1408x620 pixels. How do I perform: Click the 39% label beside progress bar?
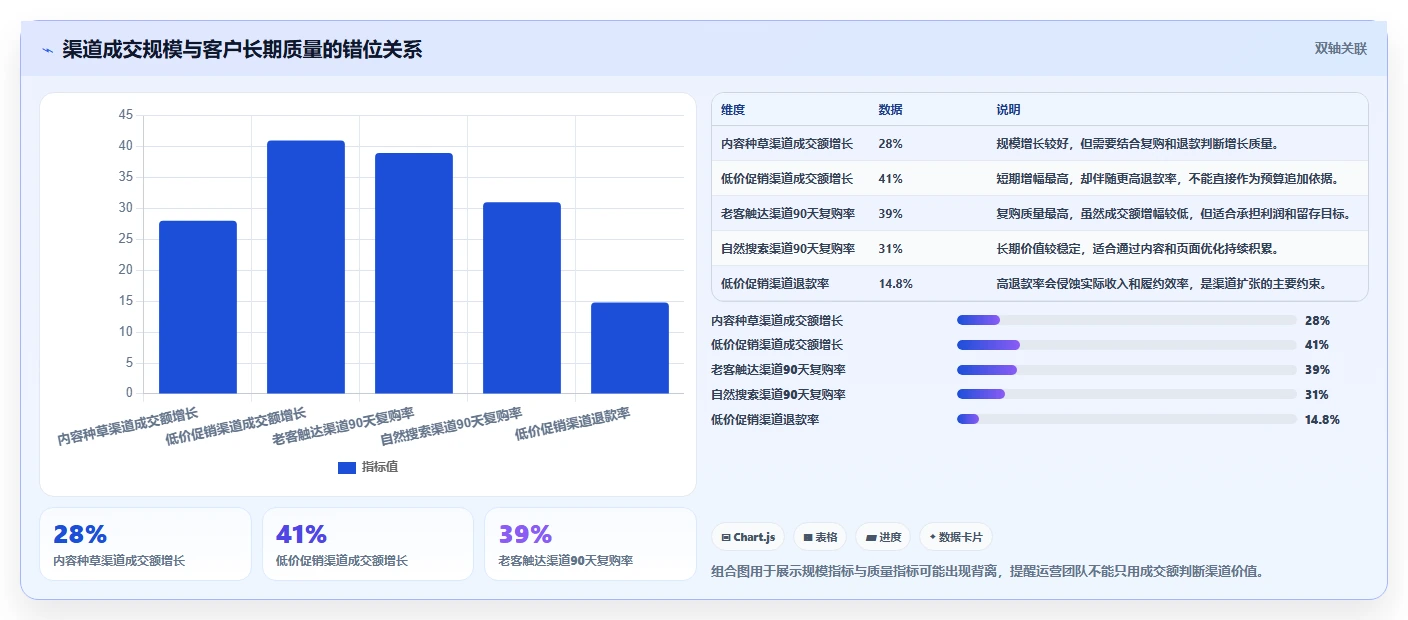(x=1317, y=370)
